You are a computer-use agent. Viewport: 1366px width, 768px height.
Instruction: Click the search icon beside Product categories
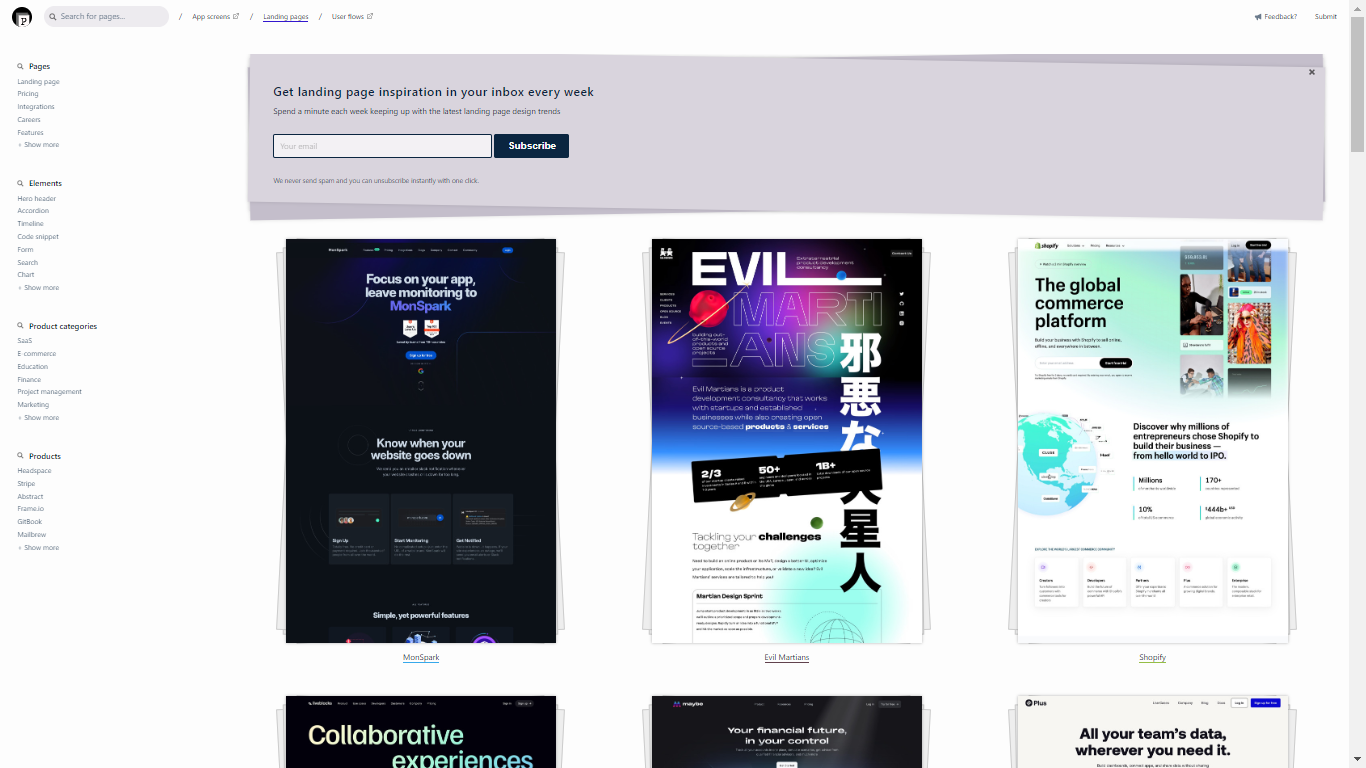(20, 326)
